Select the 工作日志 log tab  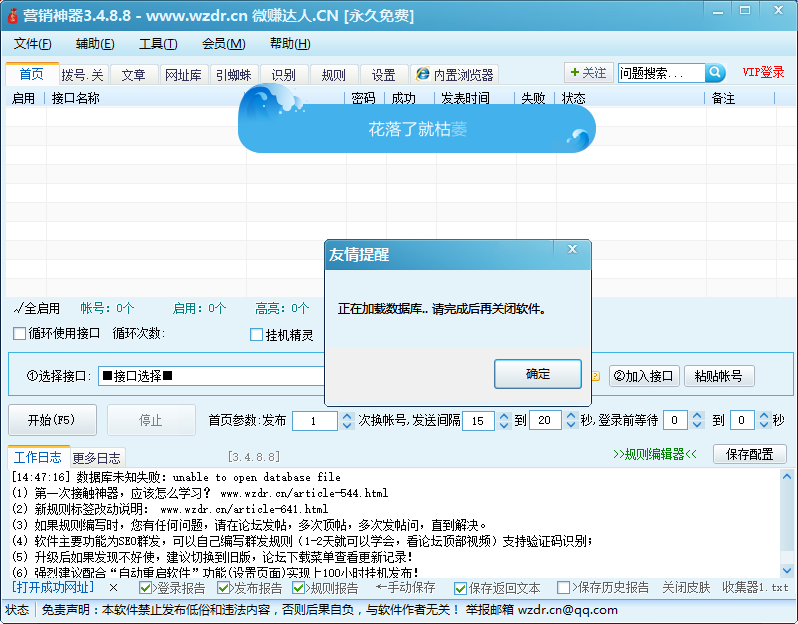tap(38, 457)
